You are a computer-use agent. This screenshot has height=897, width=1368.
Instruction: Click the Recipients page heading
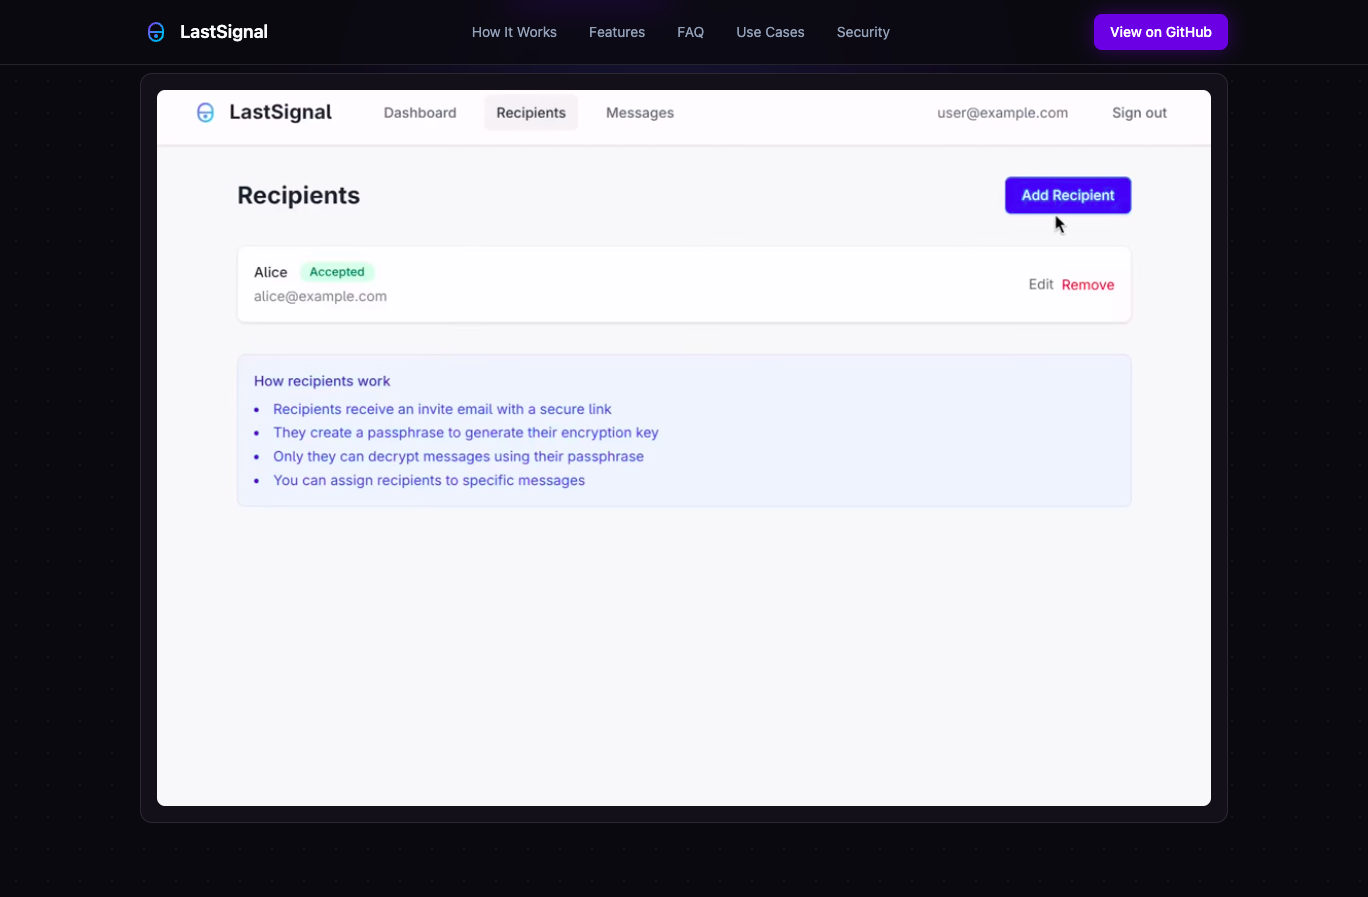tap(298, 195)
